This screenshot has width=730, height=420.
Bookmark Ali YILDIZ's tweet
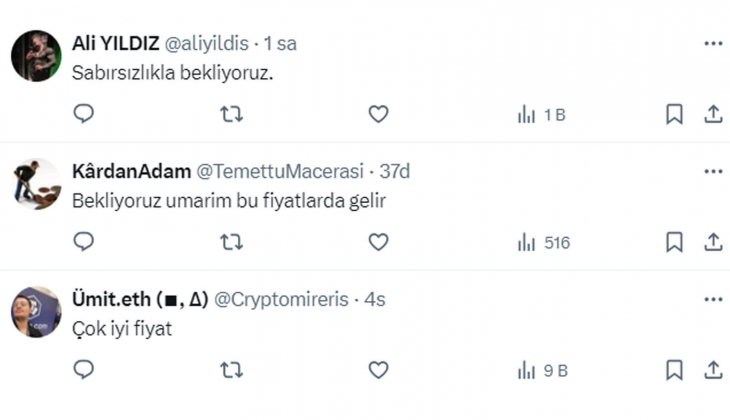coord(674,114)
